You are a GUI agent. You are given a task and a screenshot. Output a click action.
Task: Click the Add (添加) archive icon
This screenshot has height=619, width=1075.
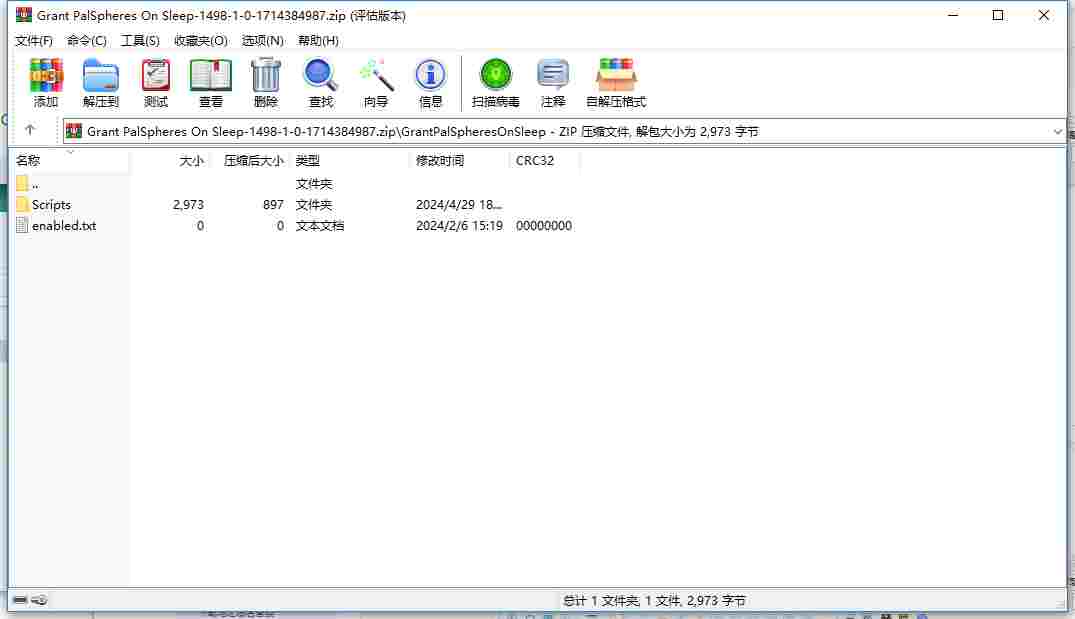tap(46, 75)
